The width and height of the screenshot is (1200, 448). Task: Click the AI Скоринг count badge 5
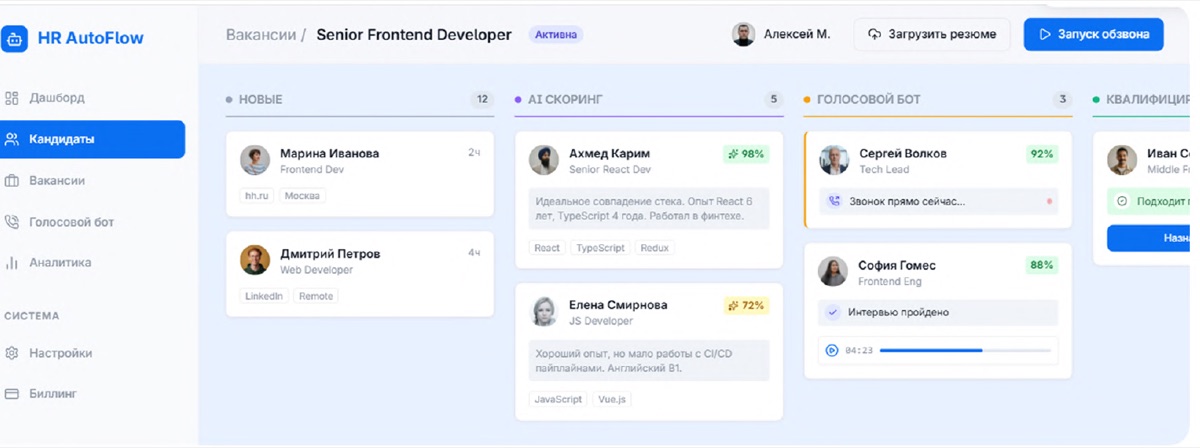[773, 100]
